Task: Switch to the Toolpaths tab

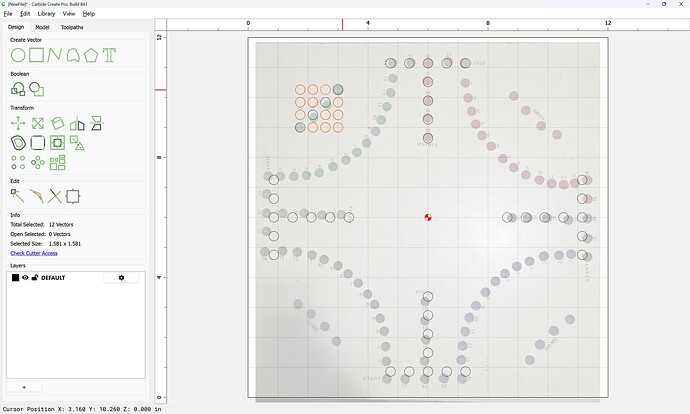Action: (x=72, y=27)
